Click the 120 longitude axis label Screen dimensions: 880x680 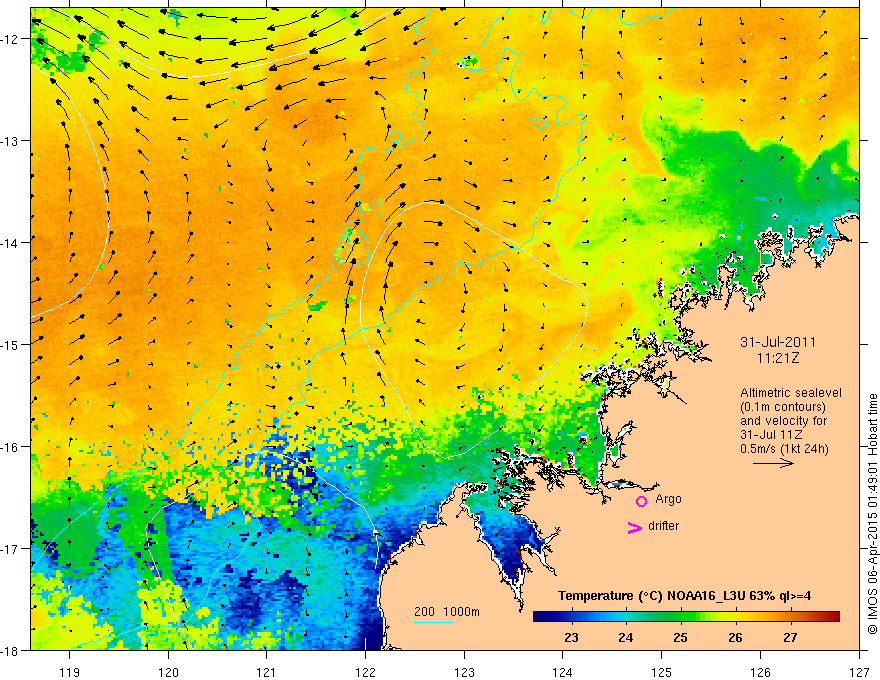pyautogui.click(x=168, y=672)
